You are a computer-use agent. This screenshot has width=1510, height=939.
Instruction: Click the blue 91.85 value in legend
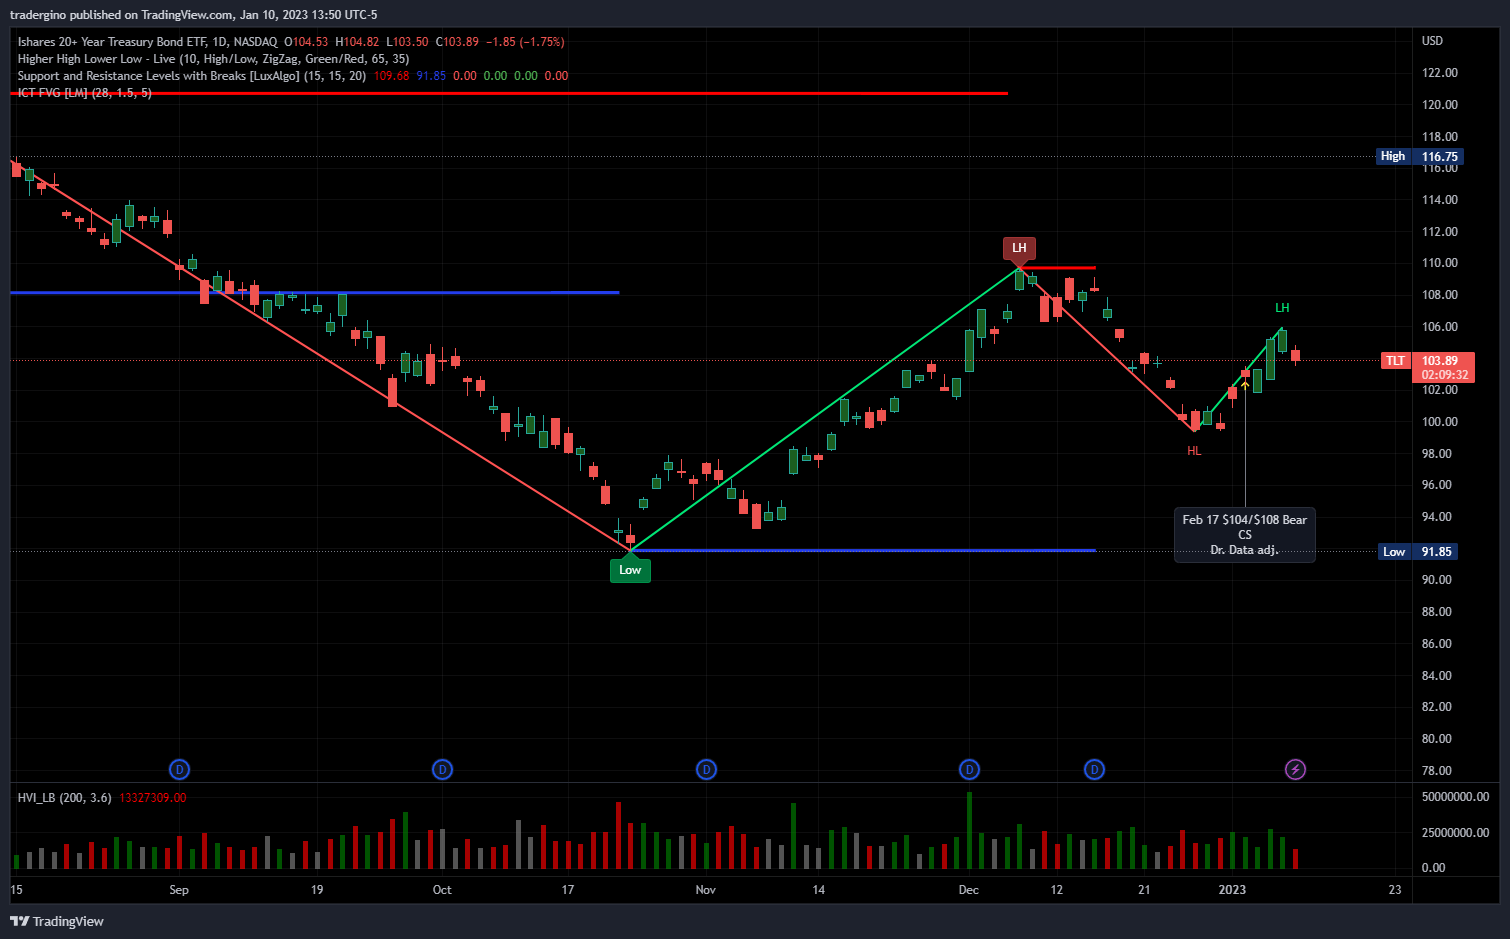click(431, 76)
